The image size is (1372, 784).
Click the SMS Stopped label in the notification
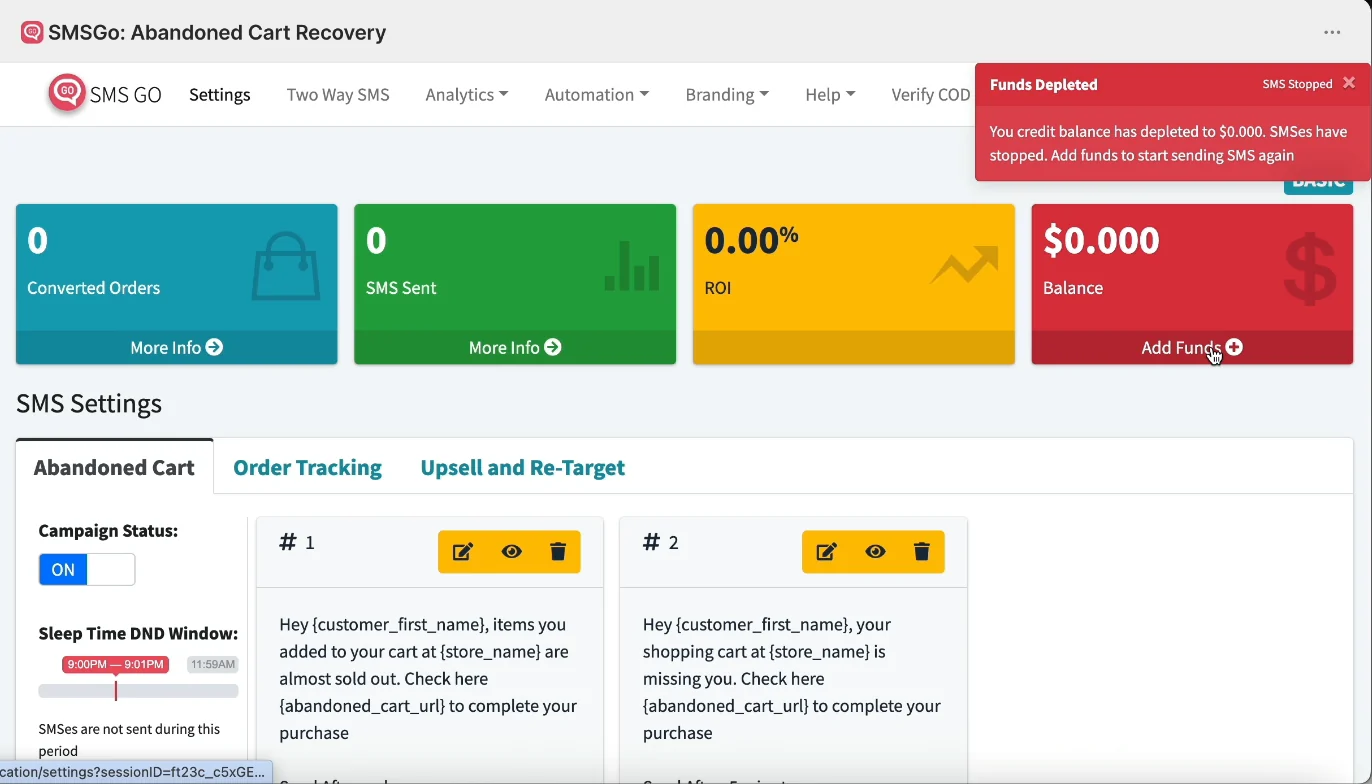pos(1297,85)
